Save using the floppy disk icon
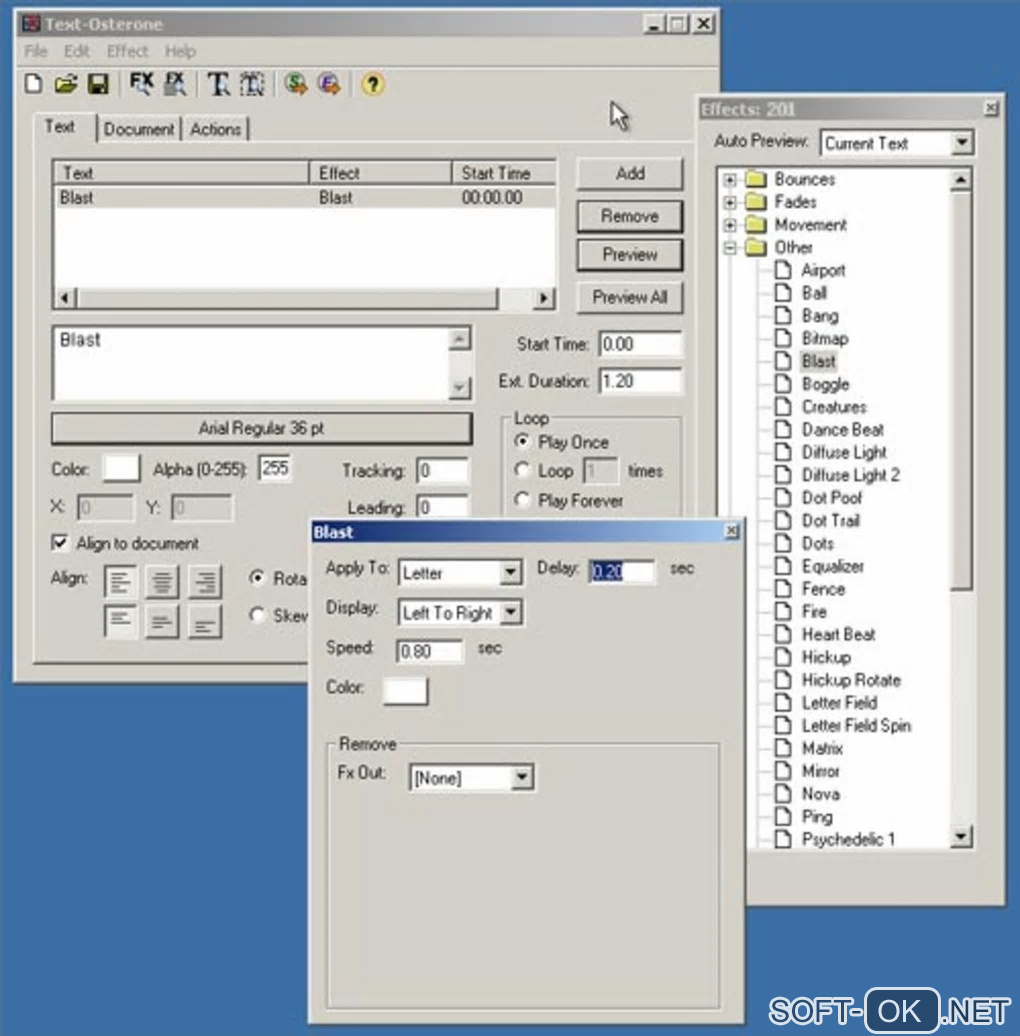 pos(98,84)
